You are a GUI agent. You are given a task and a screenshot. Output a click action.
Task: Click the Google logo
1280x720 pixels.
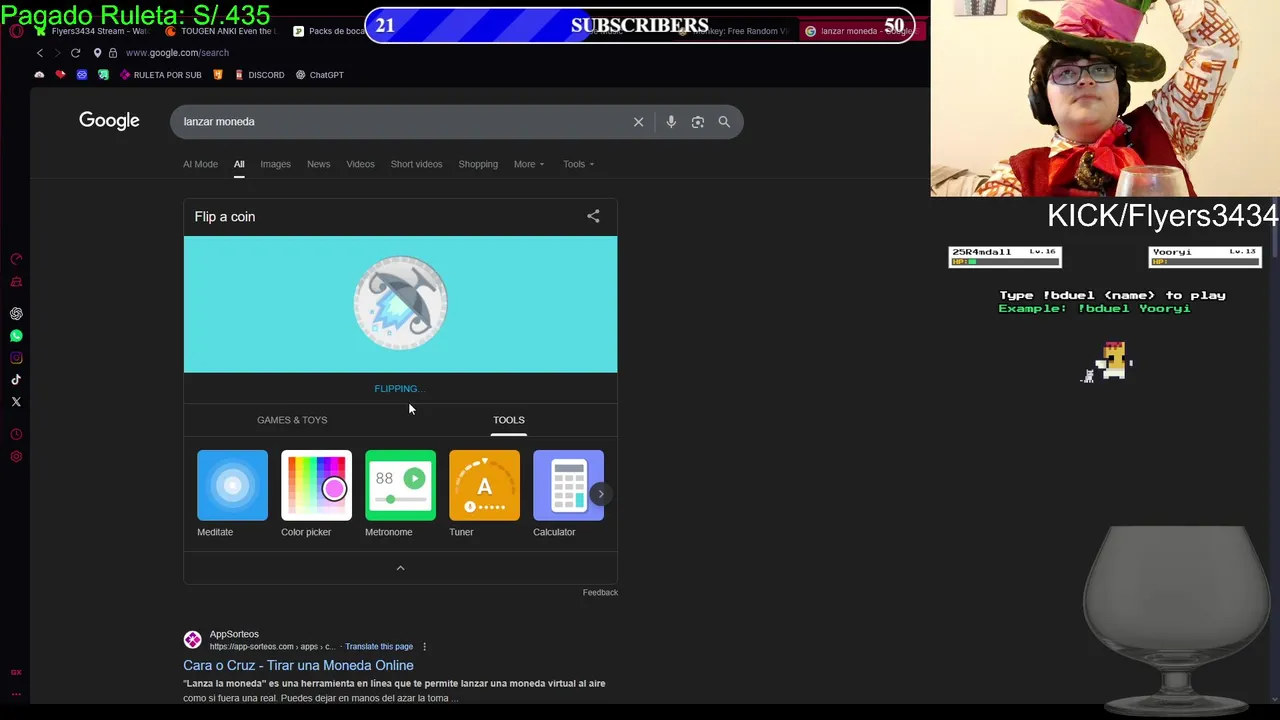point(109,121)
